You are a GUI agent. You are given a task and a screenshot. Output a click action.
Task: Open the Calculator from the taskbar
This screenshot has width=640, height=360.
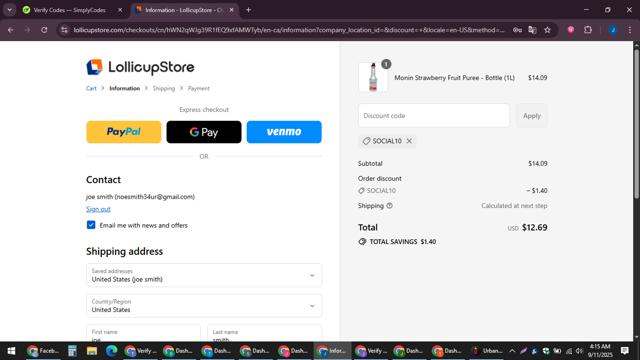pos(72,351)
